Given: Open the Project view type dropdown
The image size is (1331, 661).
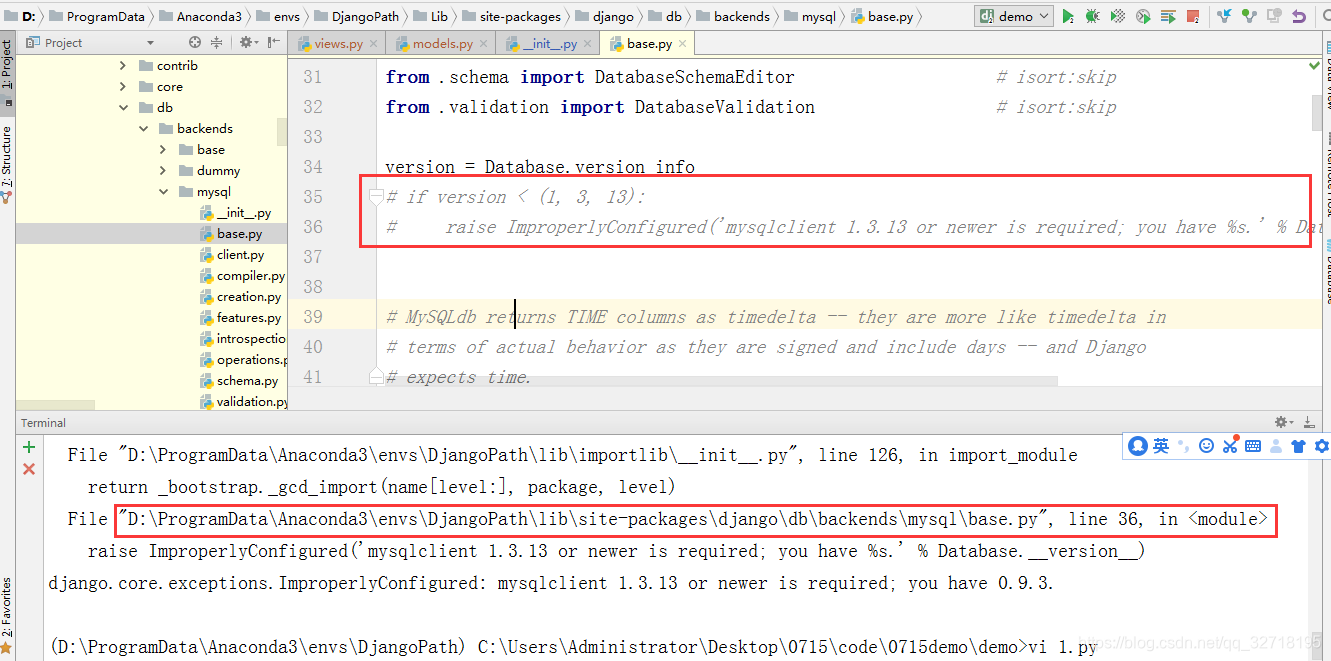Looking at the screenshot, I should 150,43.
